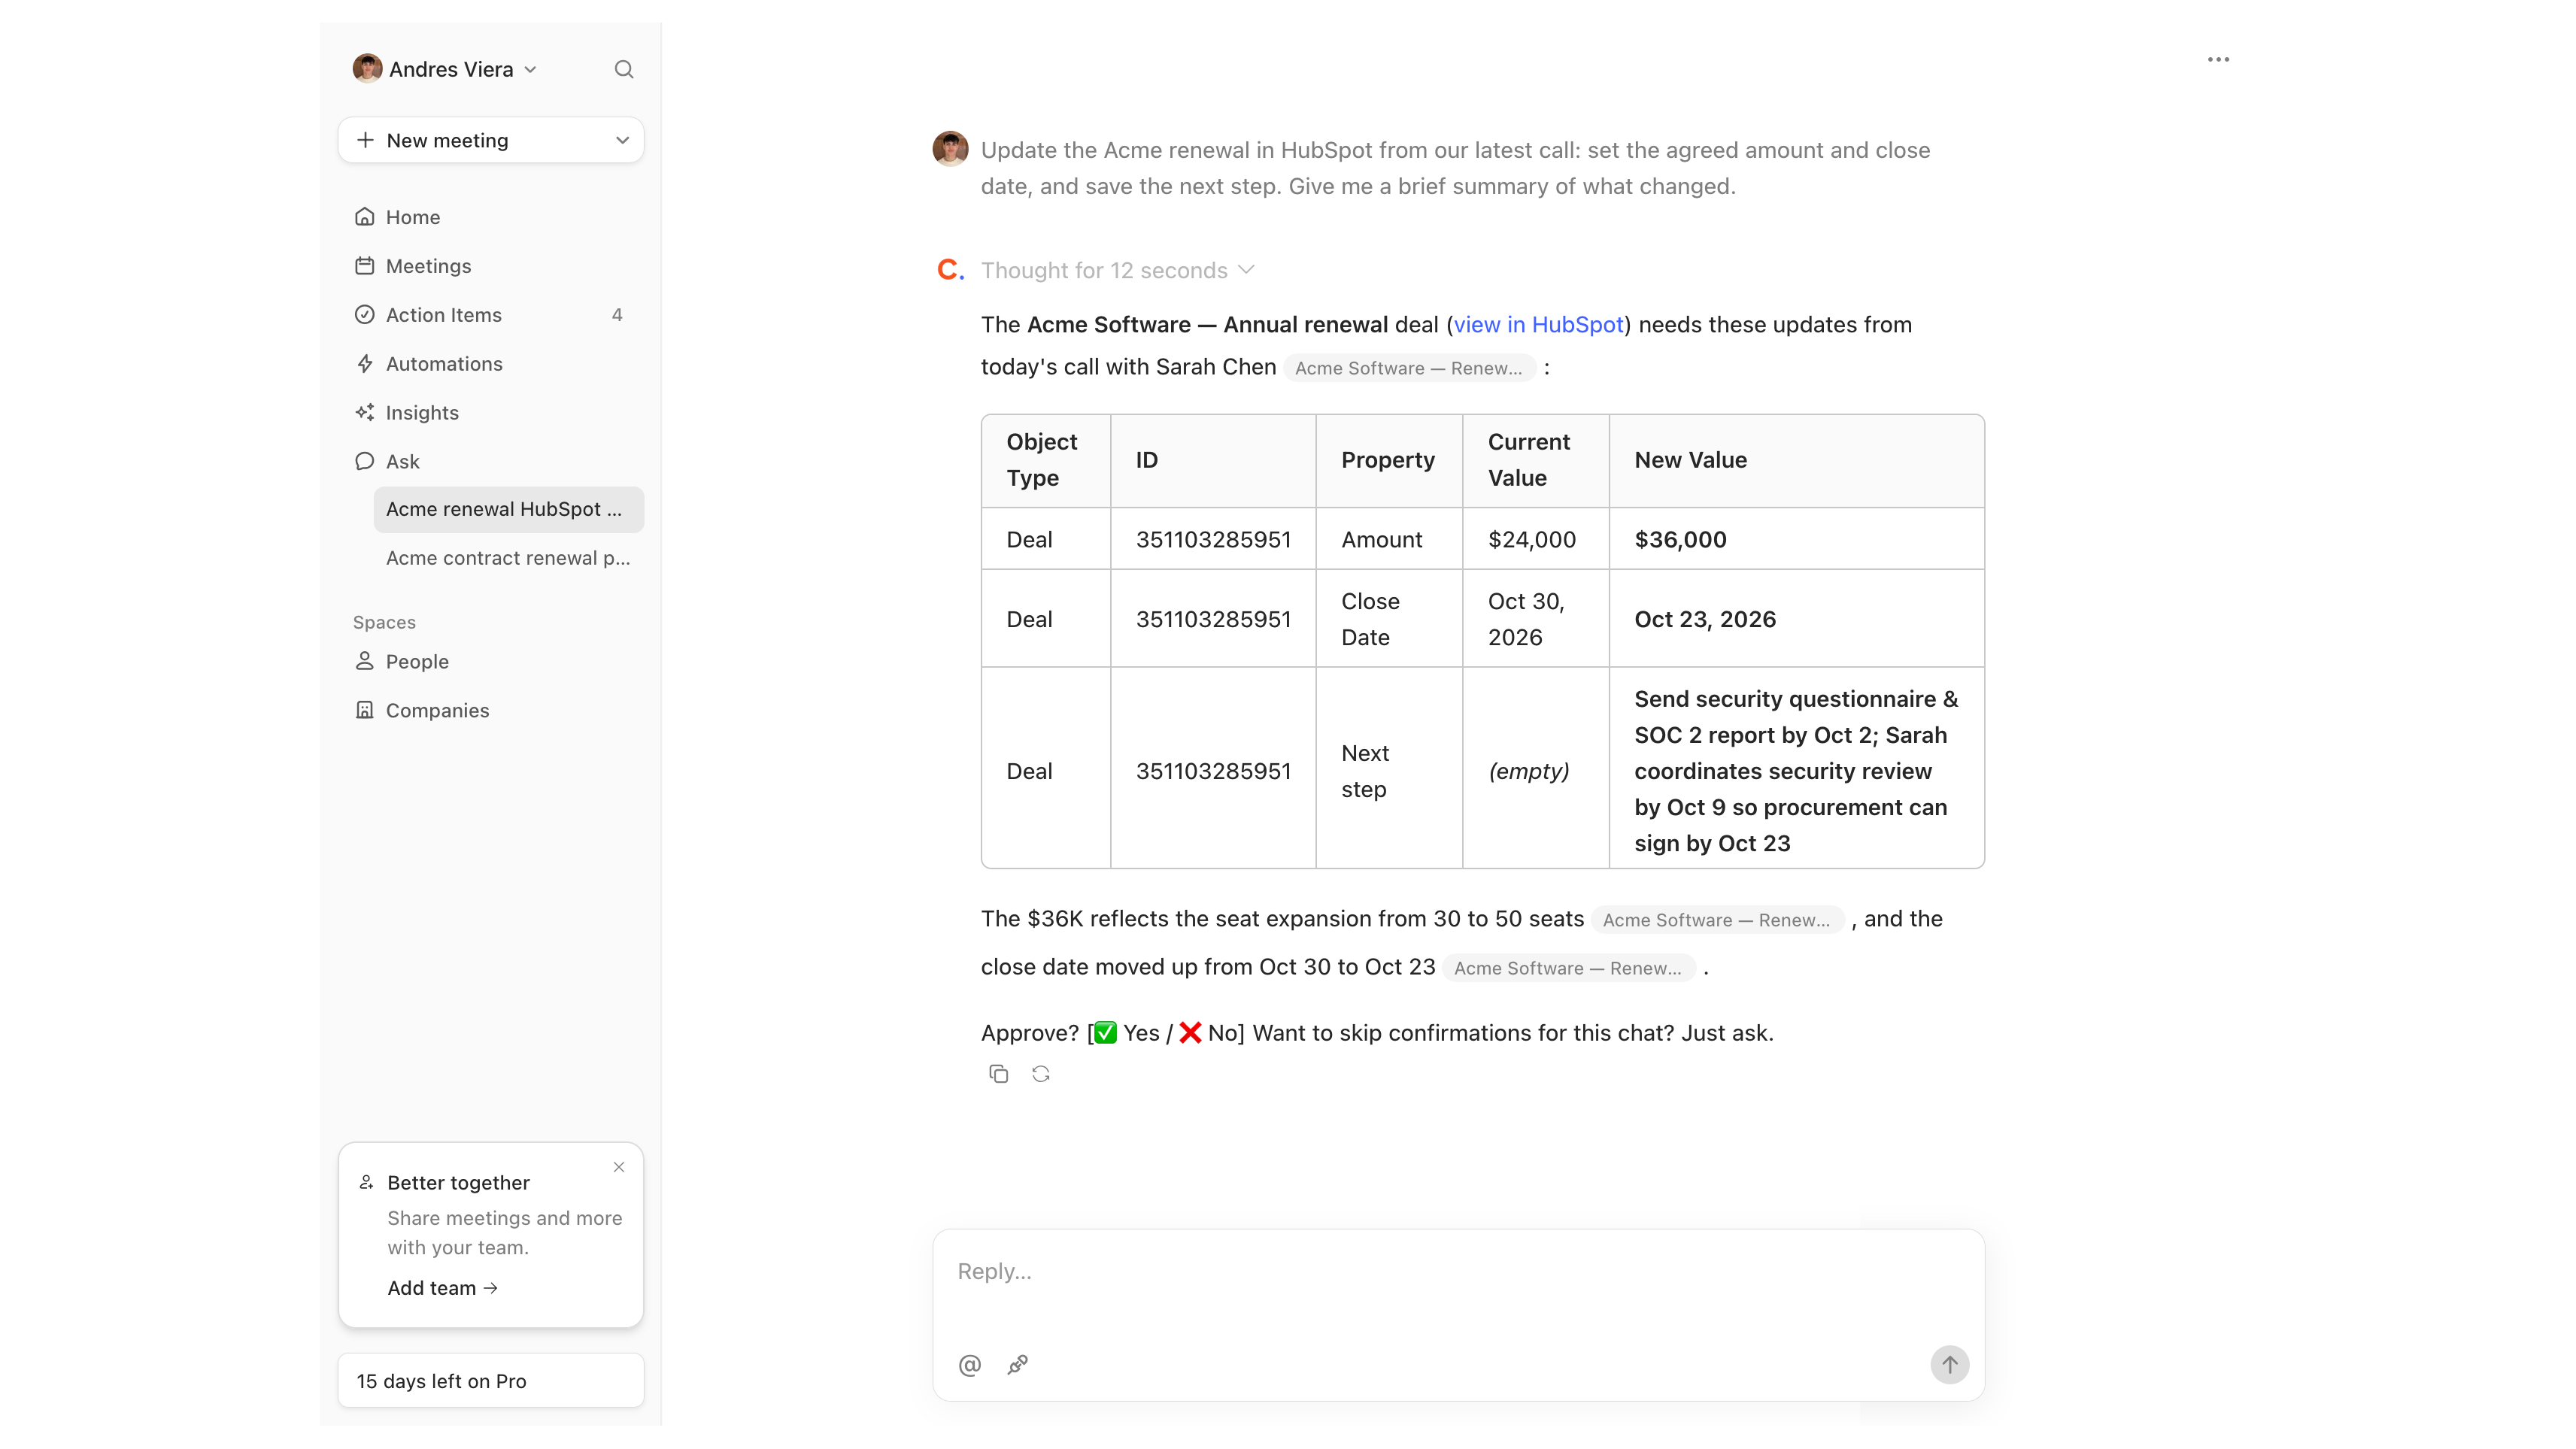The height and width of the screenshot is (1449, 2576).
Task: Focus the Reply input field
Action: point(1458,1272)
